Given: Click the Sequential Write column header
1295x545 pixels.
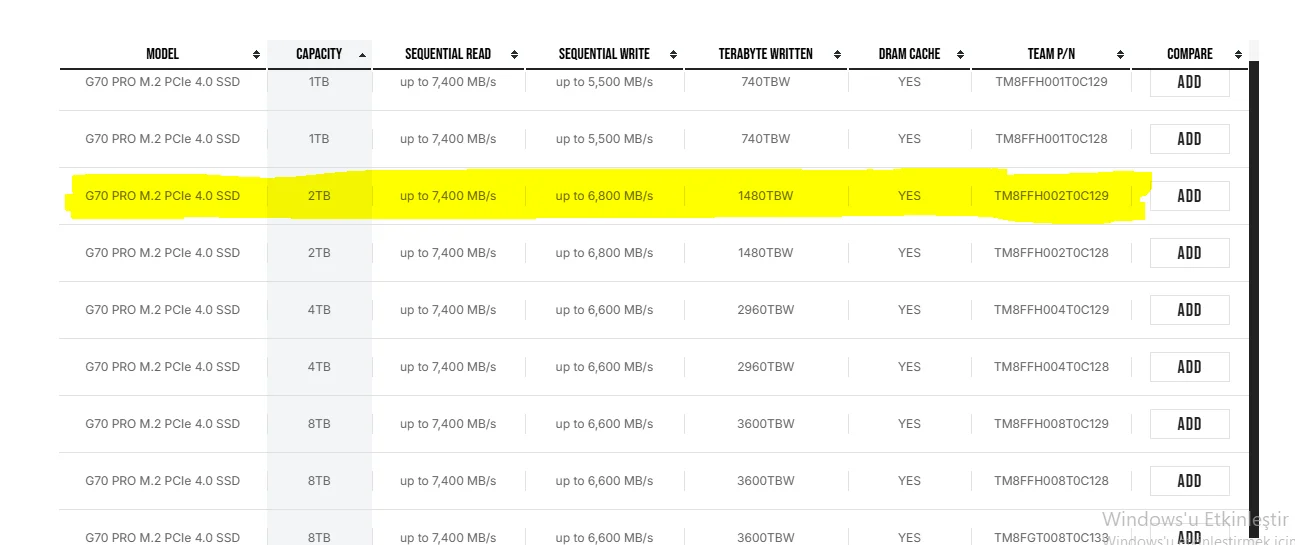Looking at the screenshot, I should (605, 54).
